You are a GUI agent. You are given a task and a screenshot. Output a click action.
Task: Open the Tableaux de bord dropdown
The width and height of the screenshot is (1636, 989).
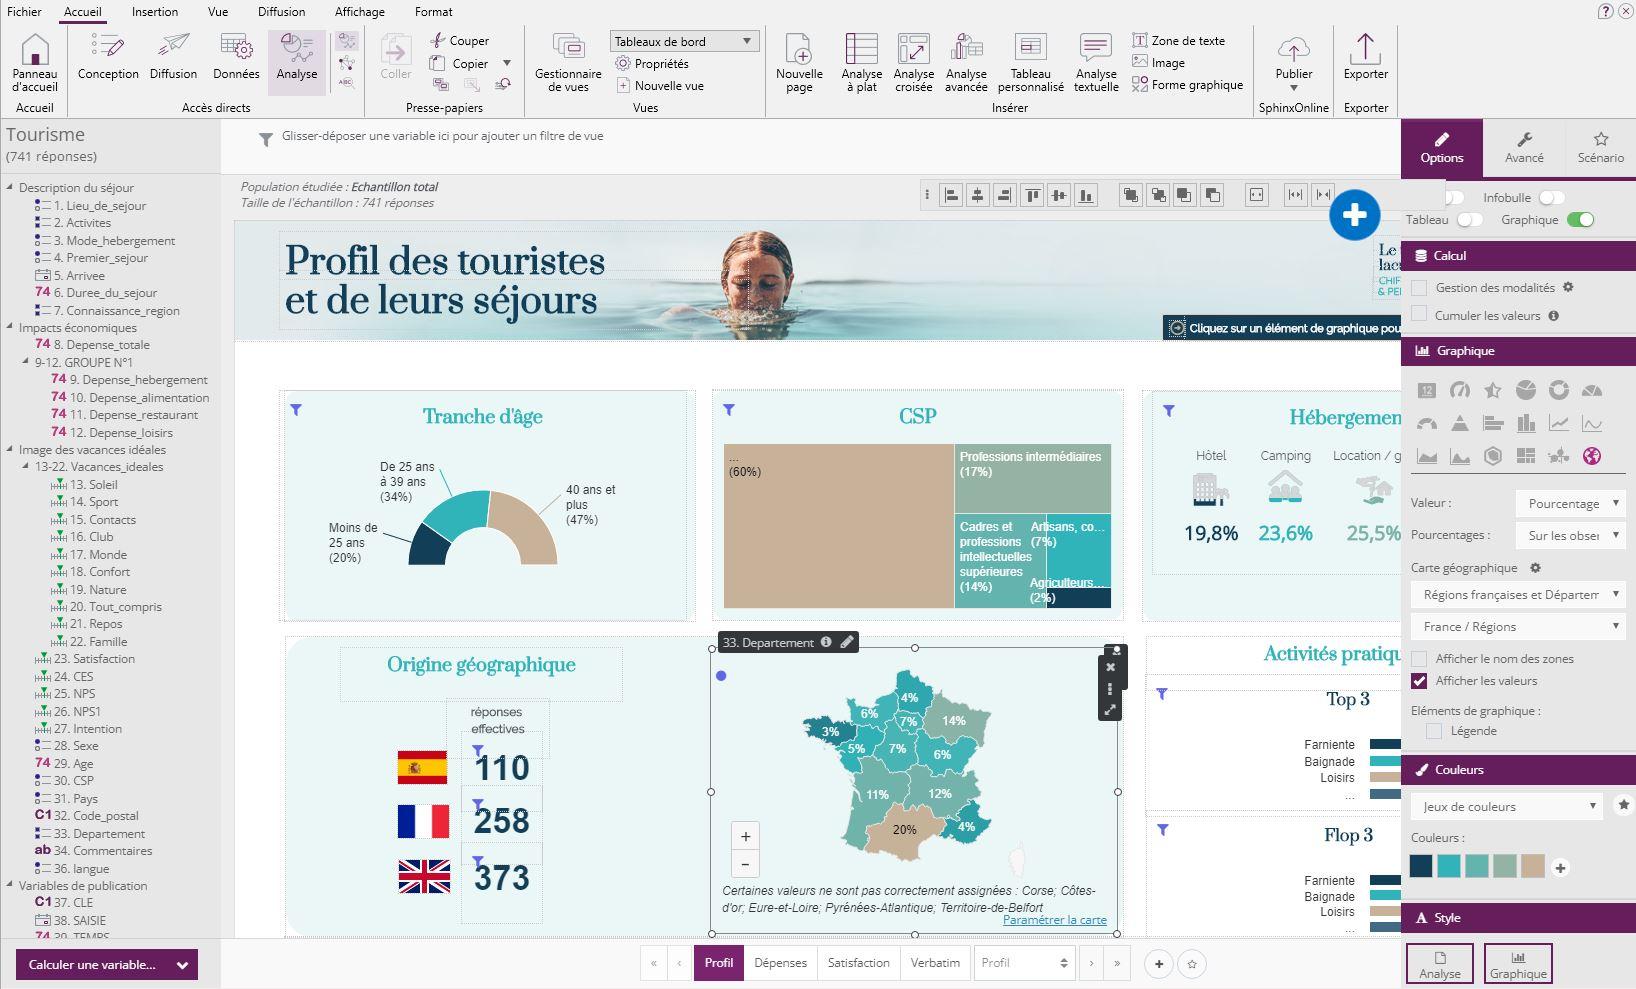click(x=684, y=41)
